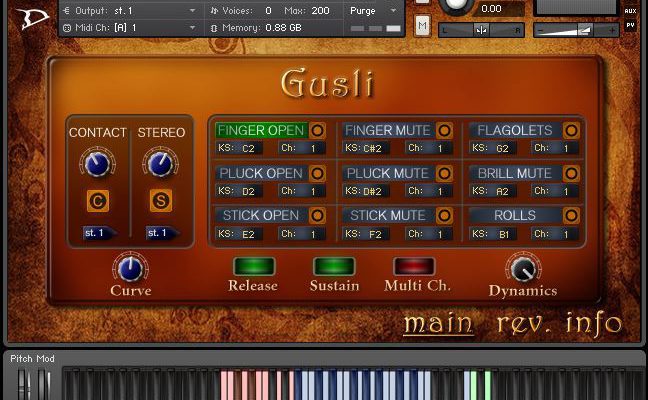
Task: Toggle the green Sustain switch
Action: 334,266
